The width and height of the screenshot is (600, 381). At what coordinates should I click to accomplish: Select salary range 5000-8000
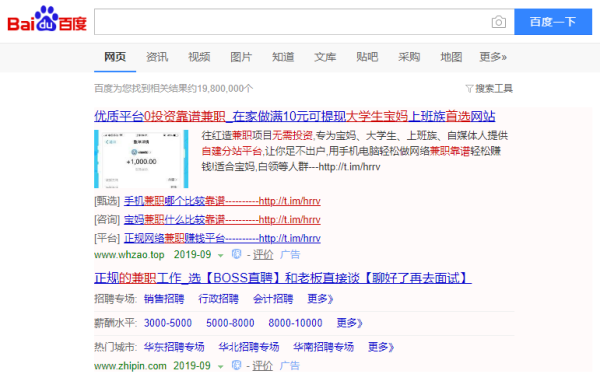pyautogui.click(x=230, y=323)
